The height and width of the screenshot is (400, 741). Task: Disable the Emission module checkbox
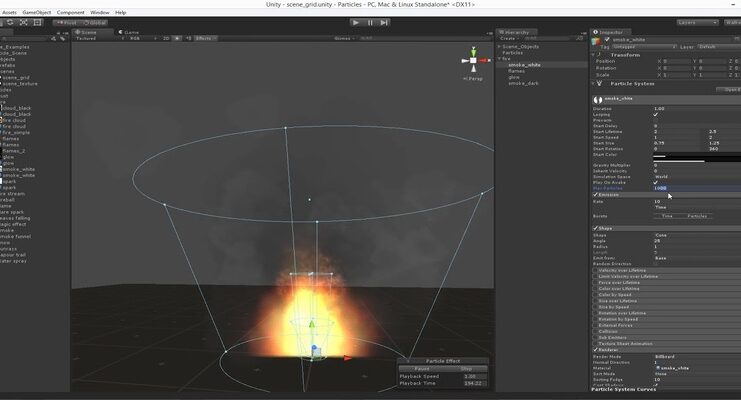click(x=595, y=194)
